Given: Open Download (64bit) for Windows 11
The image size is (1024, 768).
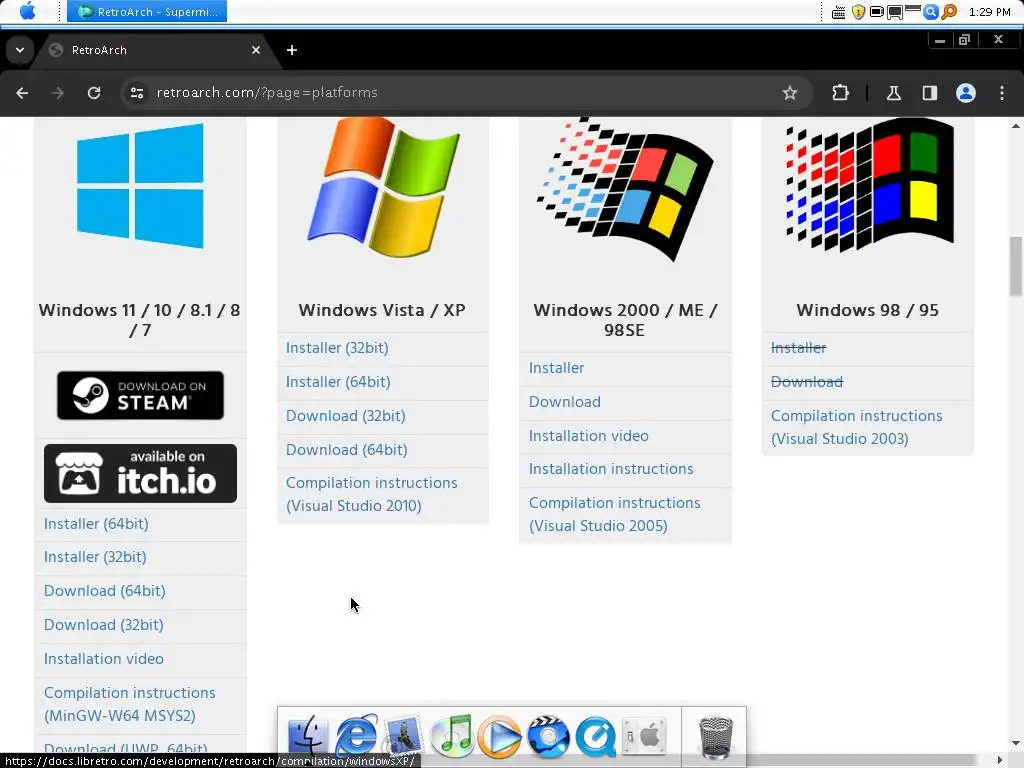Looking at the screenshot, I should pyautogui.click(x=104, y=591).
